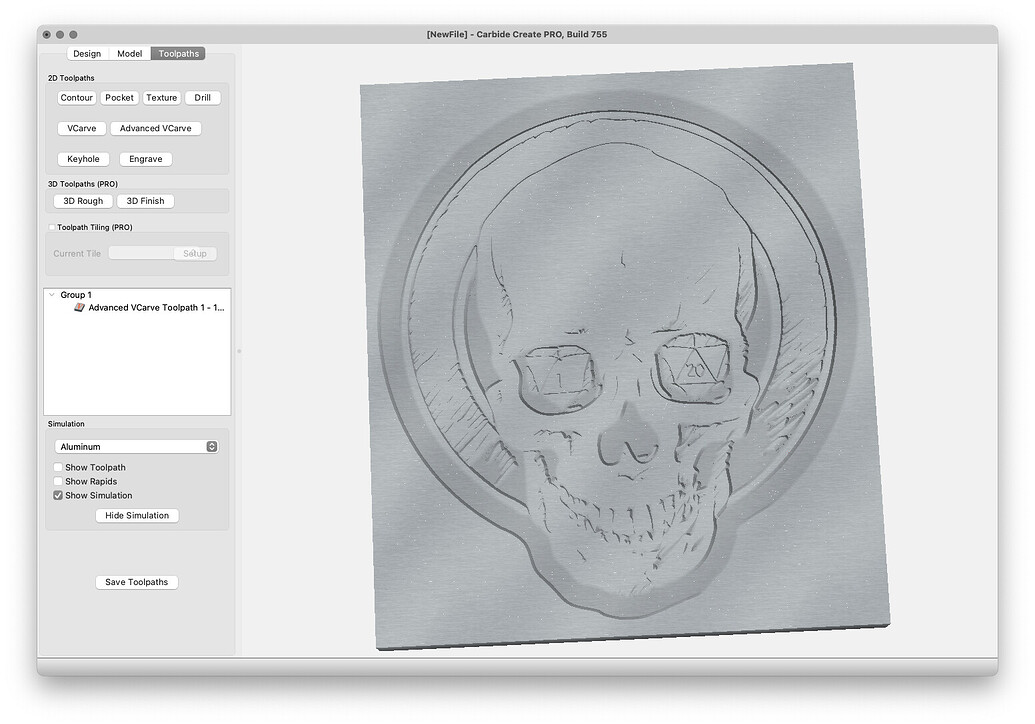Click the Advanced VCarve toolpath icon in list
The width and height of the screenshot is (1035, 724).
(79, 308)
